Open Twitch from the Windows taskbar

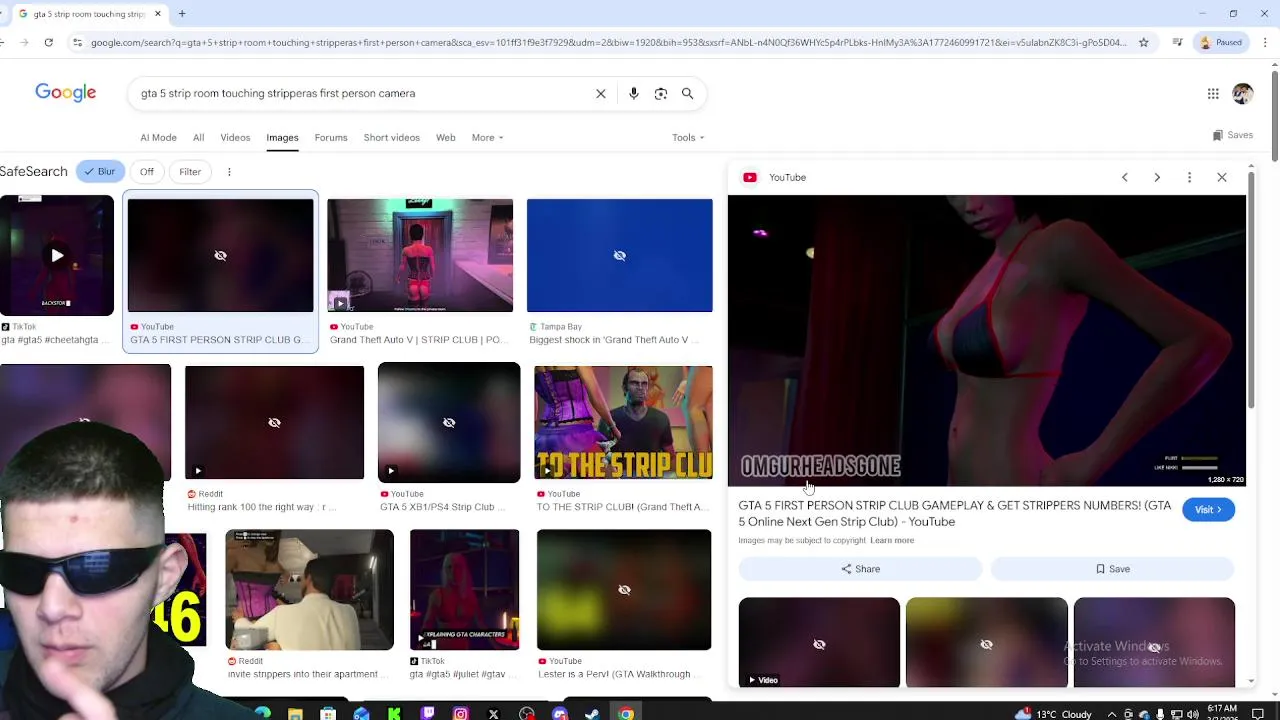[x=427, y=713]
